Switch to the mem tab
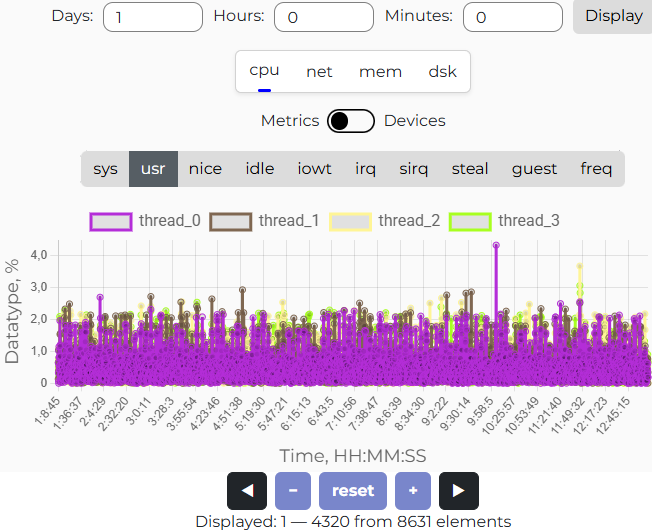Image resolution: width=652 pixels, height=530 pixels. (380, 72)
